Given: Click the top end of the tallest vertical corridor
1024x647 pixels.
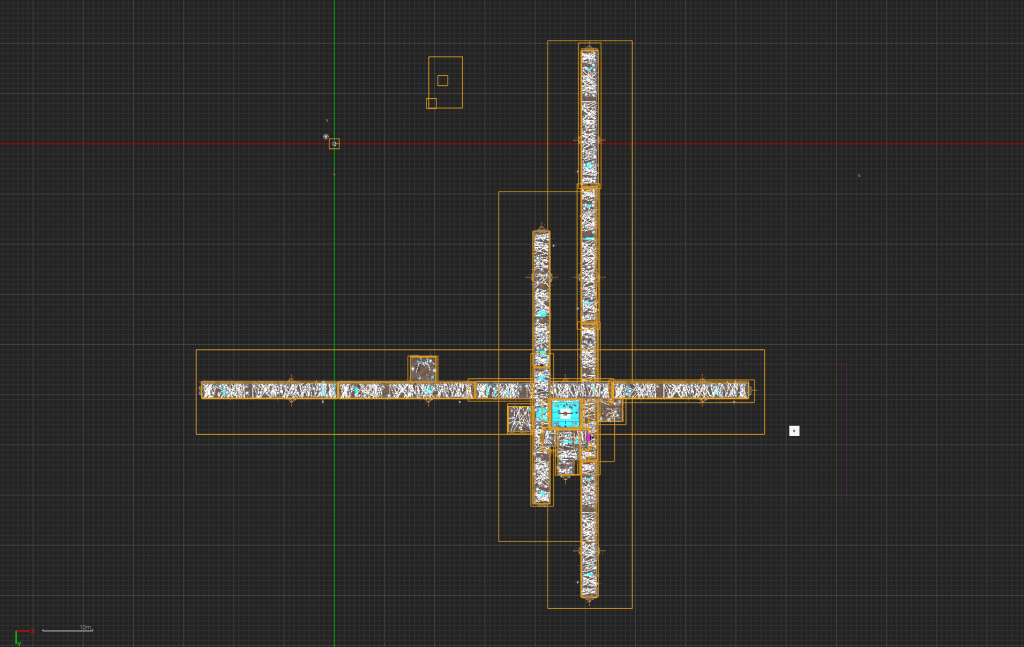Looking at the screenshot, I should [x=589, y=52].
